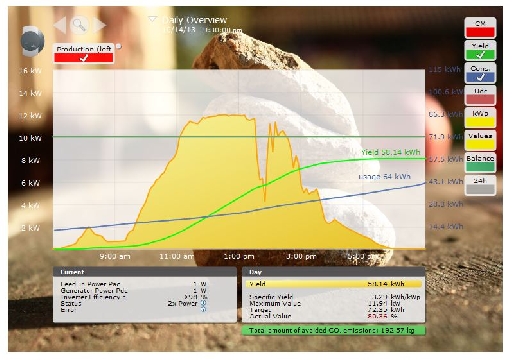
Task: Click the Daily Overview title
Action: coord(195,20)
